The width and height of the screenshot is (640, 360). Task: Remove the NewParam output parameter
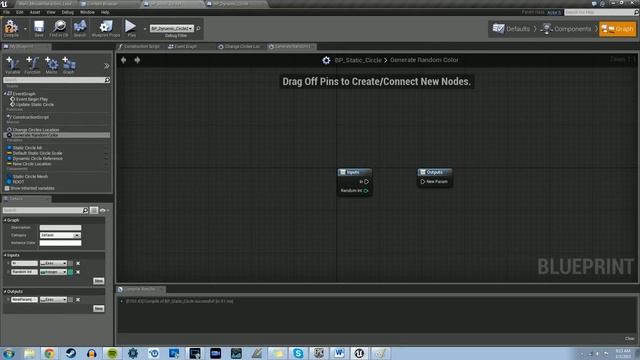[78, 300]
